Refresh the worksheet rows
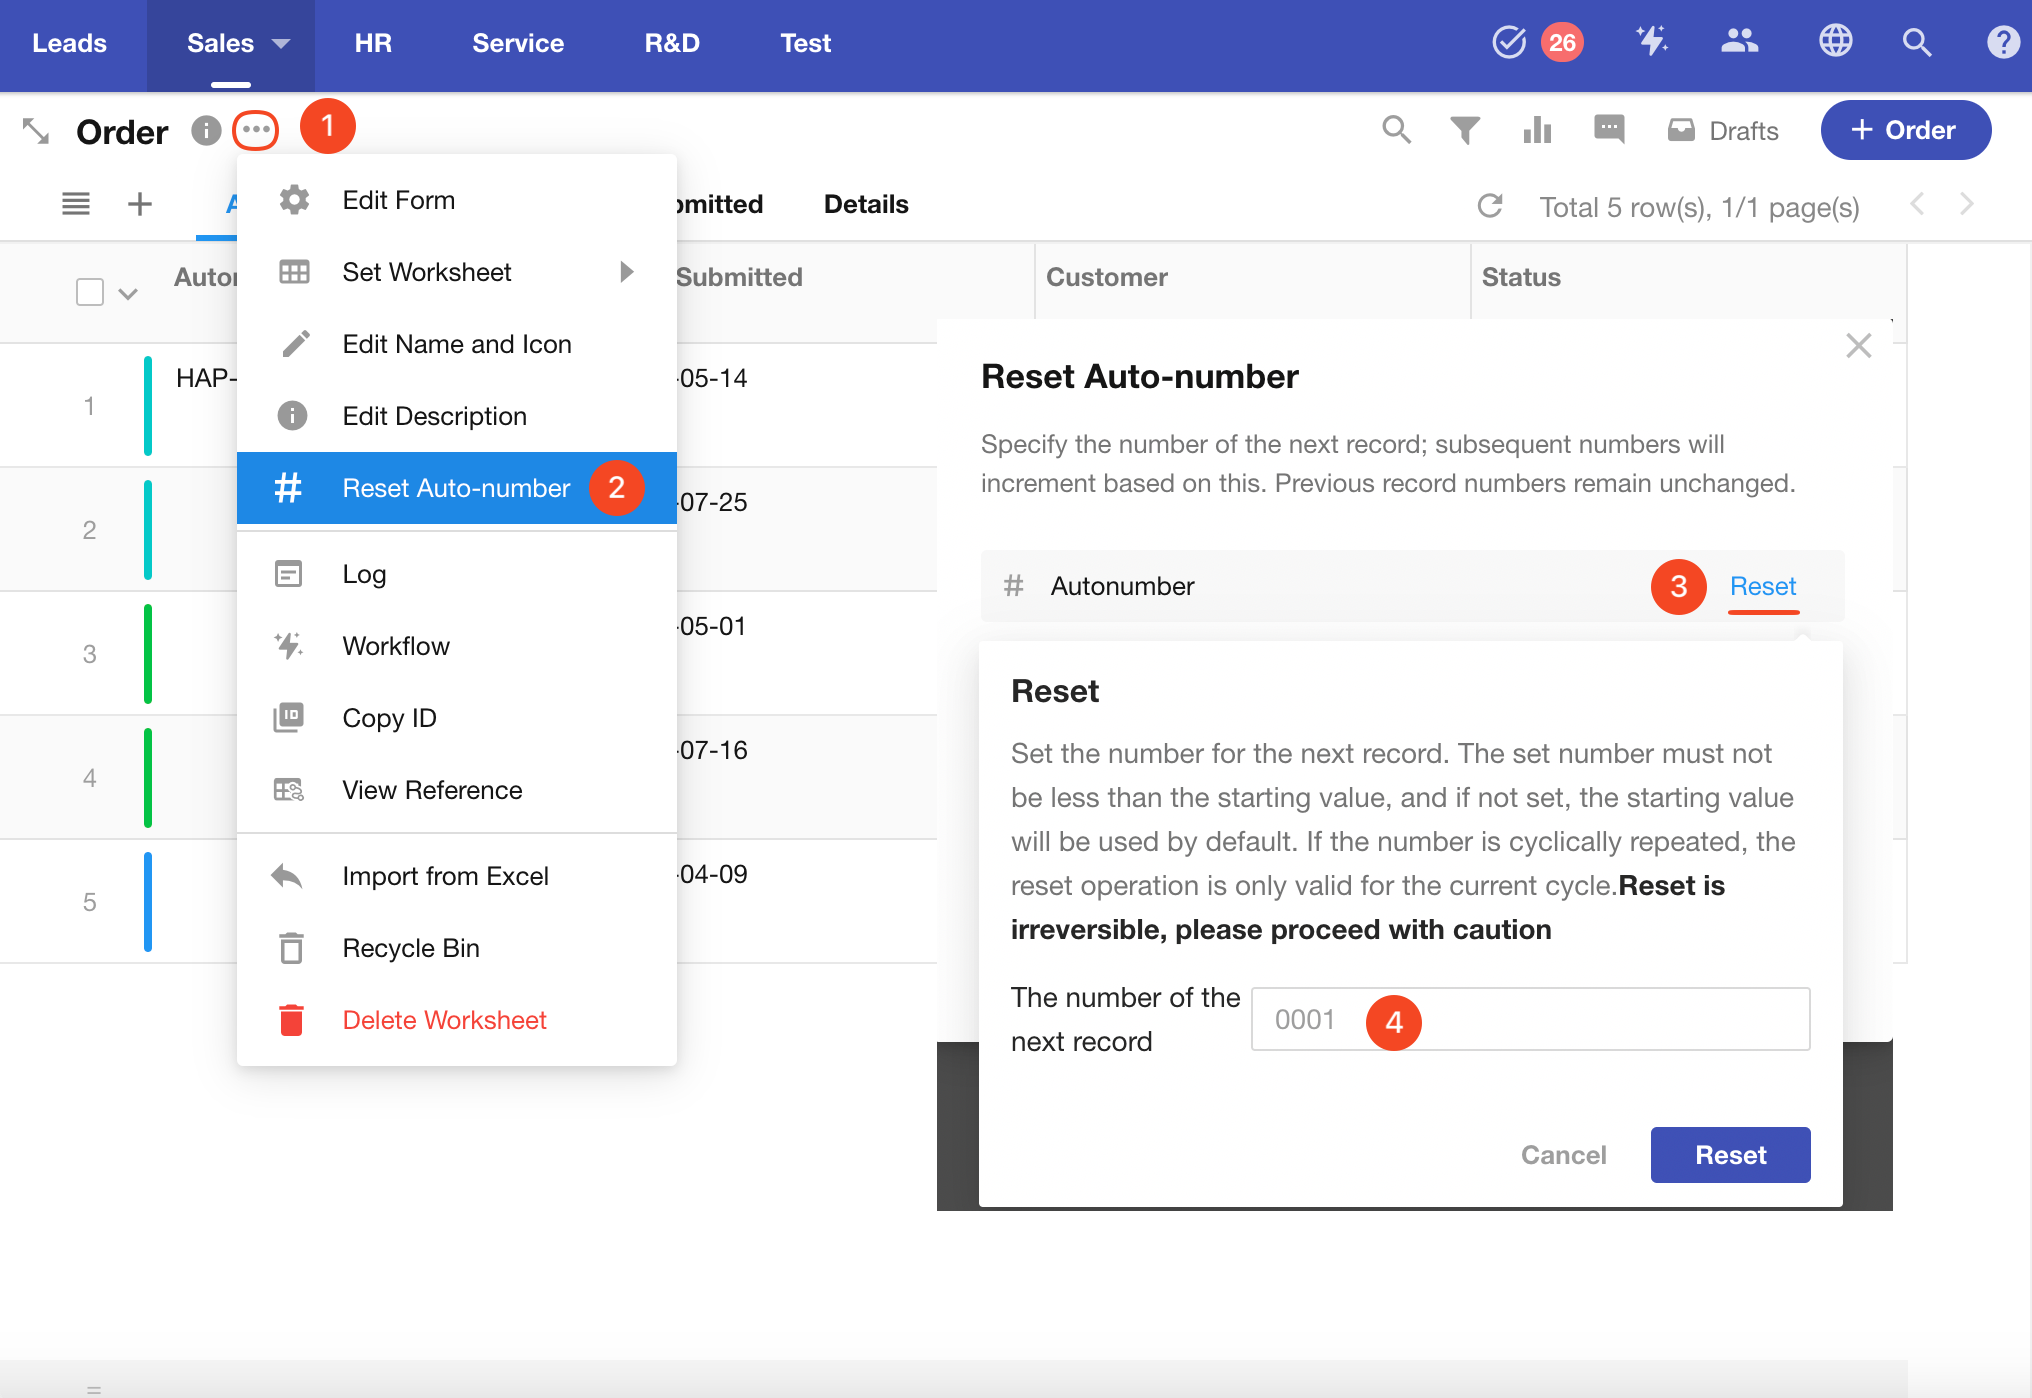This screenshot has height=1398, width=2032. pos(1490,206)
